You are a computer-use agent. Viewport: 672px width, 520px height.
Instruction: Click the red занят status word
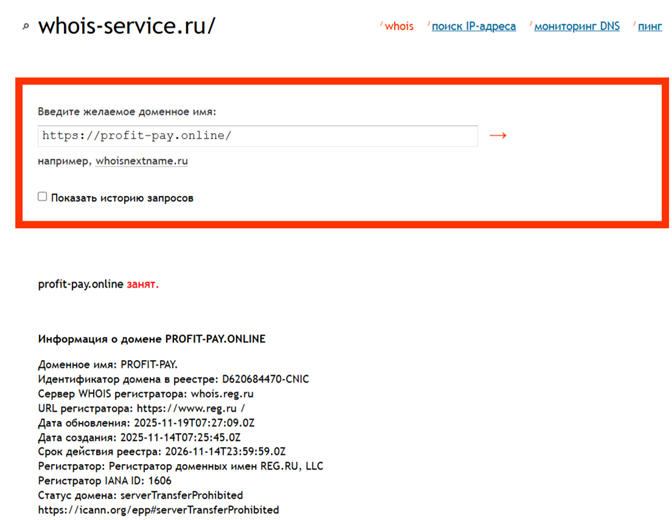[x=142, y=284]
